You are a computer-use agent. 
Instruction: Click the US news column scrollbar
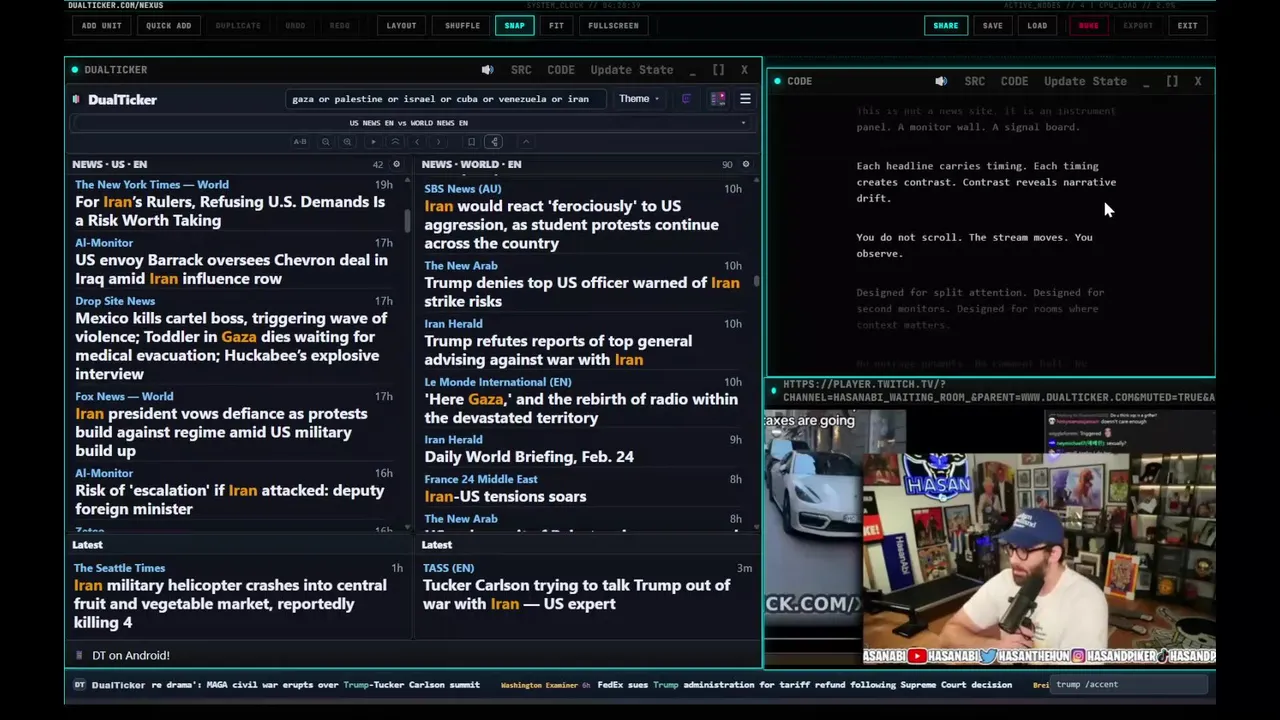pyautogui.click(x=407, y=221)
